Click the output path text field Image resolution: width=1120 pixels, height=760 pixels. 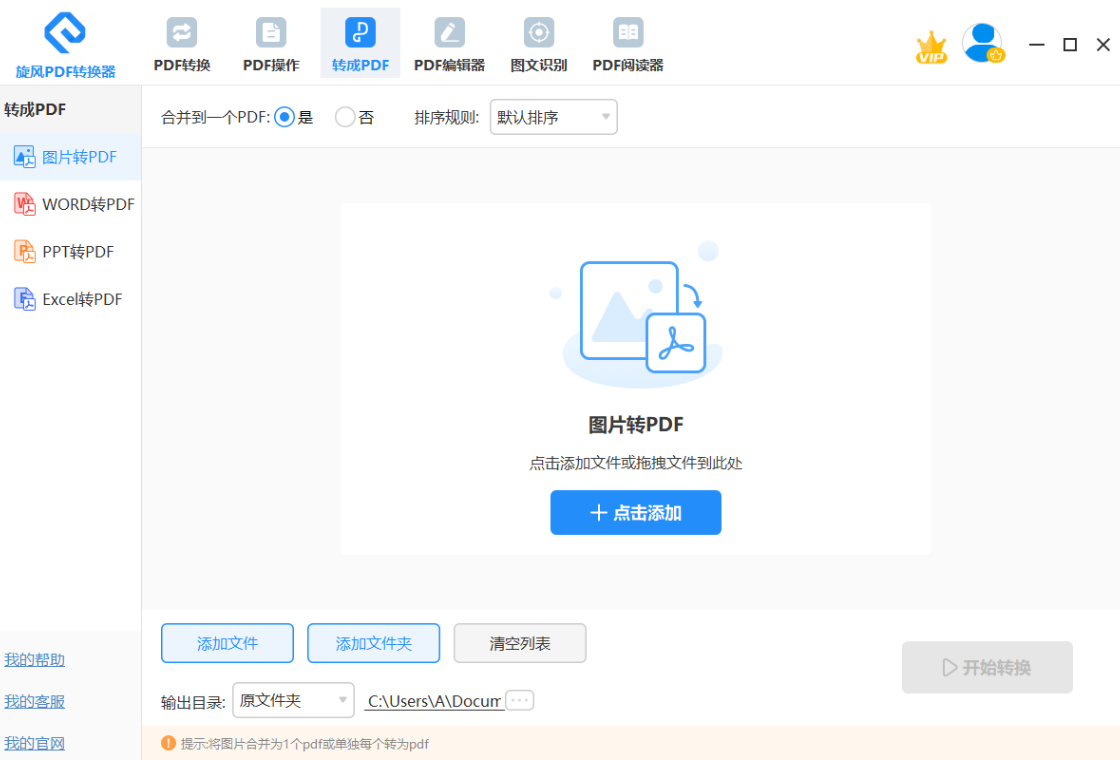(434, 701)
